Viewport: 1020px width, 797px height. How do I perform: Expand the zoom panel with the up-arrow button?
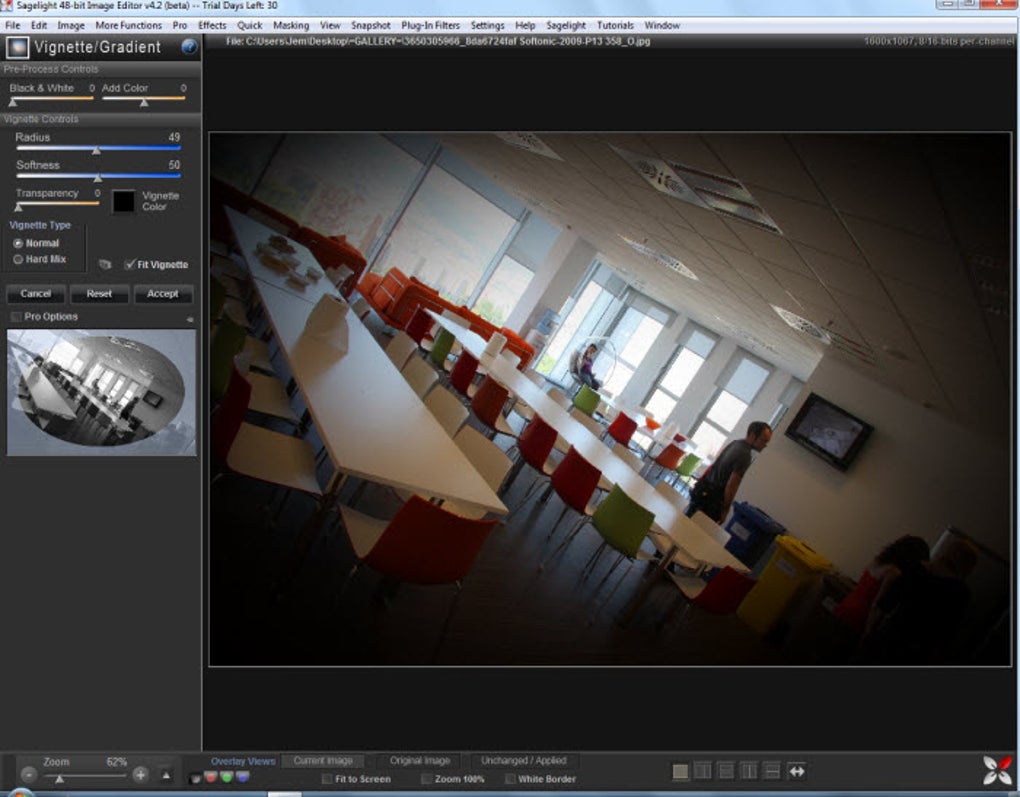click(x=166, y=774)
